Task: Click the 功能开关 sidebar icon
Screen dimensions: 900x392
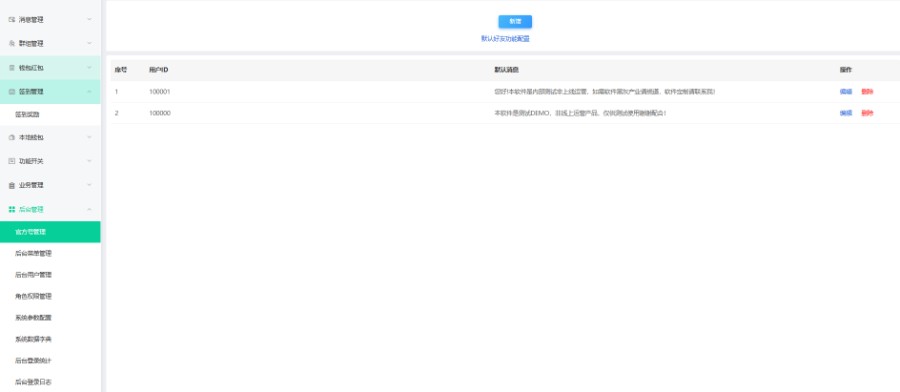Action: (11, 161)
